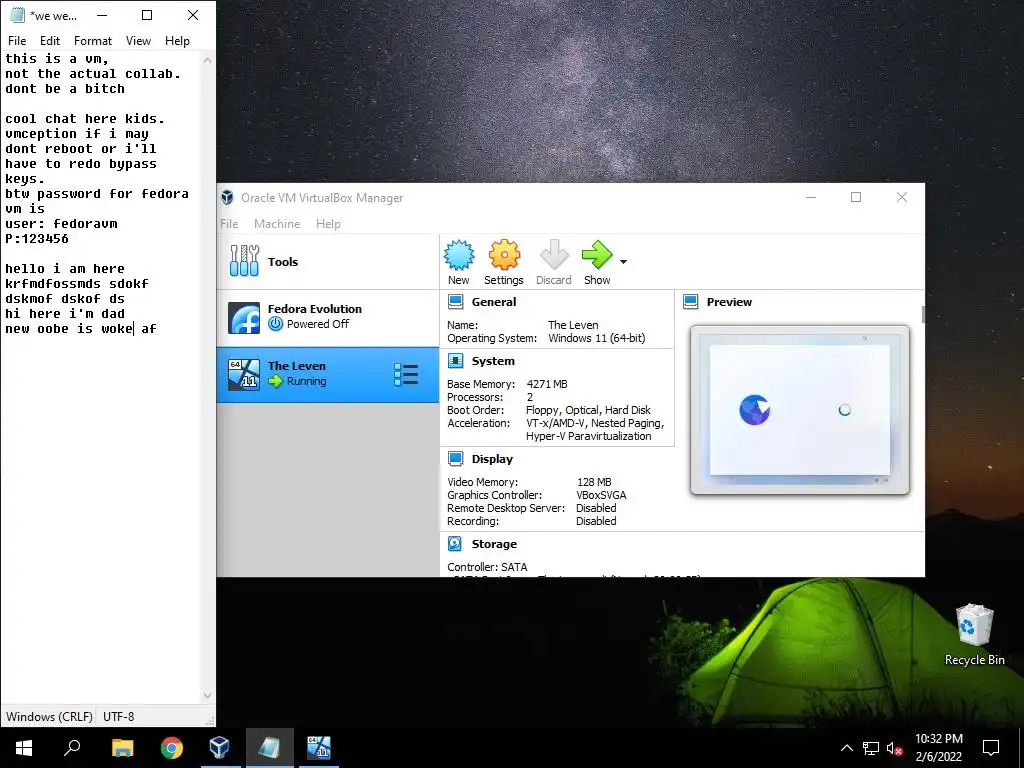Screen dimensions: 1024x768
Task: Click 'Windows (CRLF)' in Notepad status bar
Action: (x=49, y=716)
